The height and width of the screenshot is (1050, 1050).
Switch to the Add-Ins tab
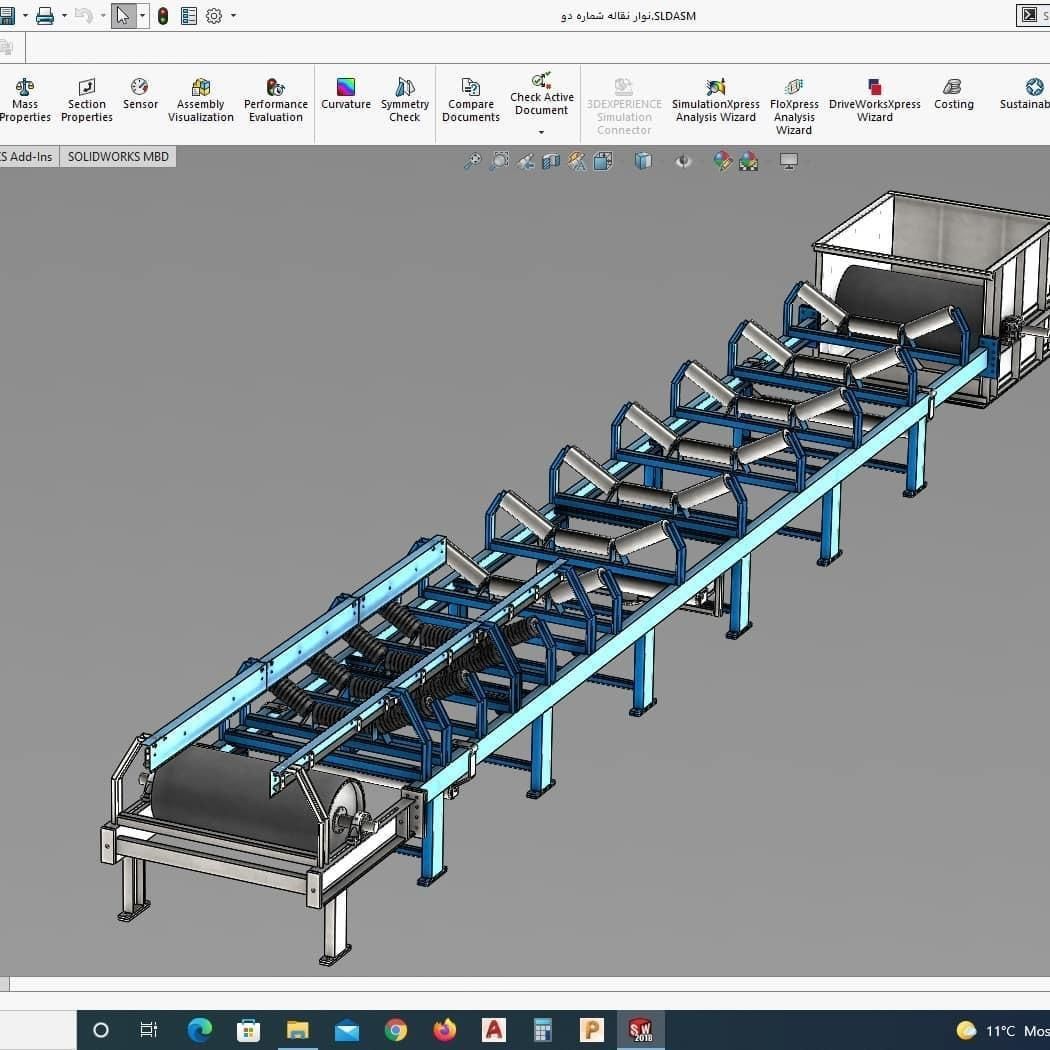point(29,157)
